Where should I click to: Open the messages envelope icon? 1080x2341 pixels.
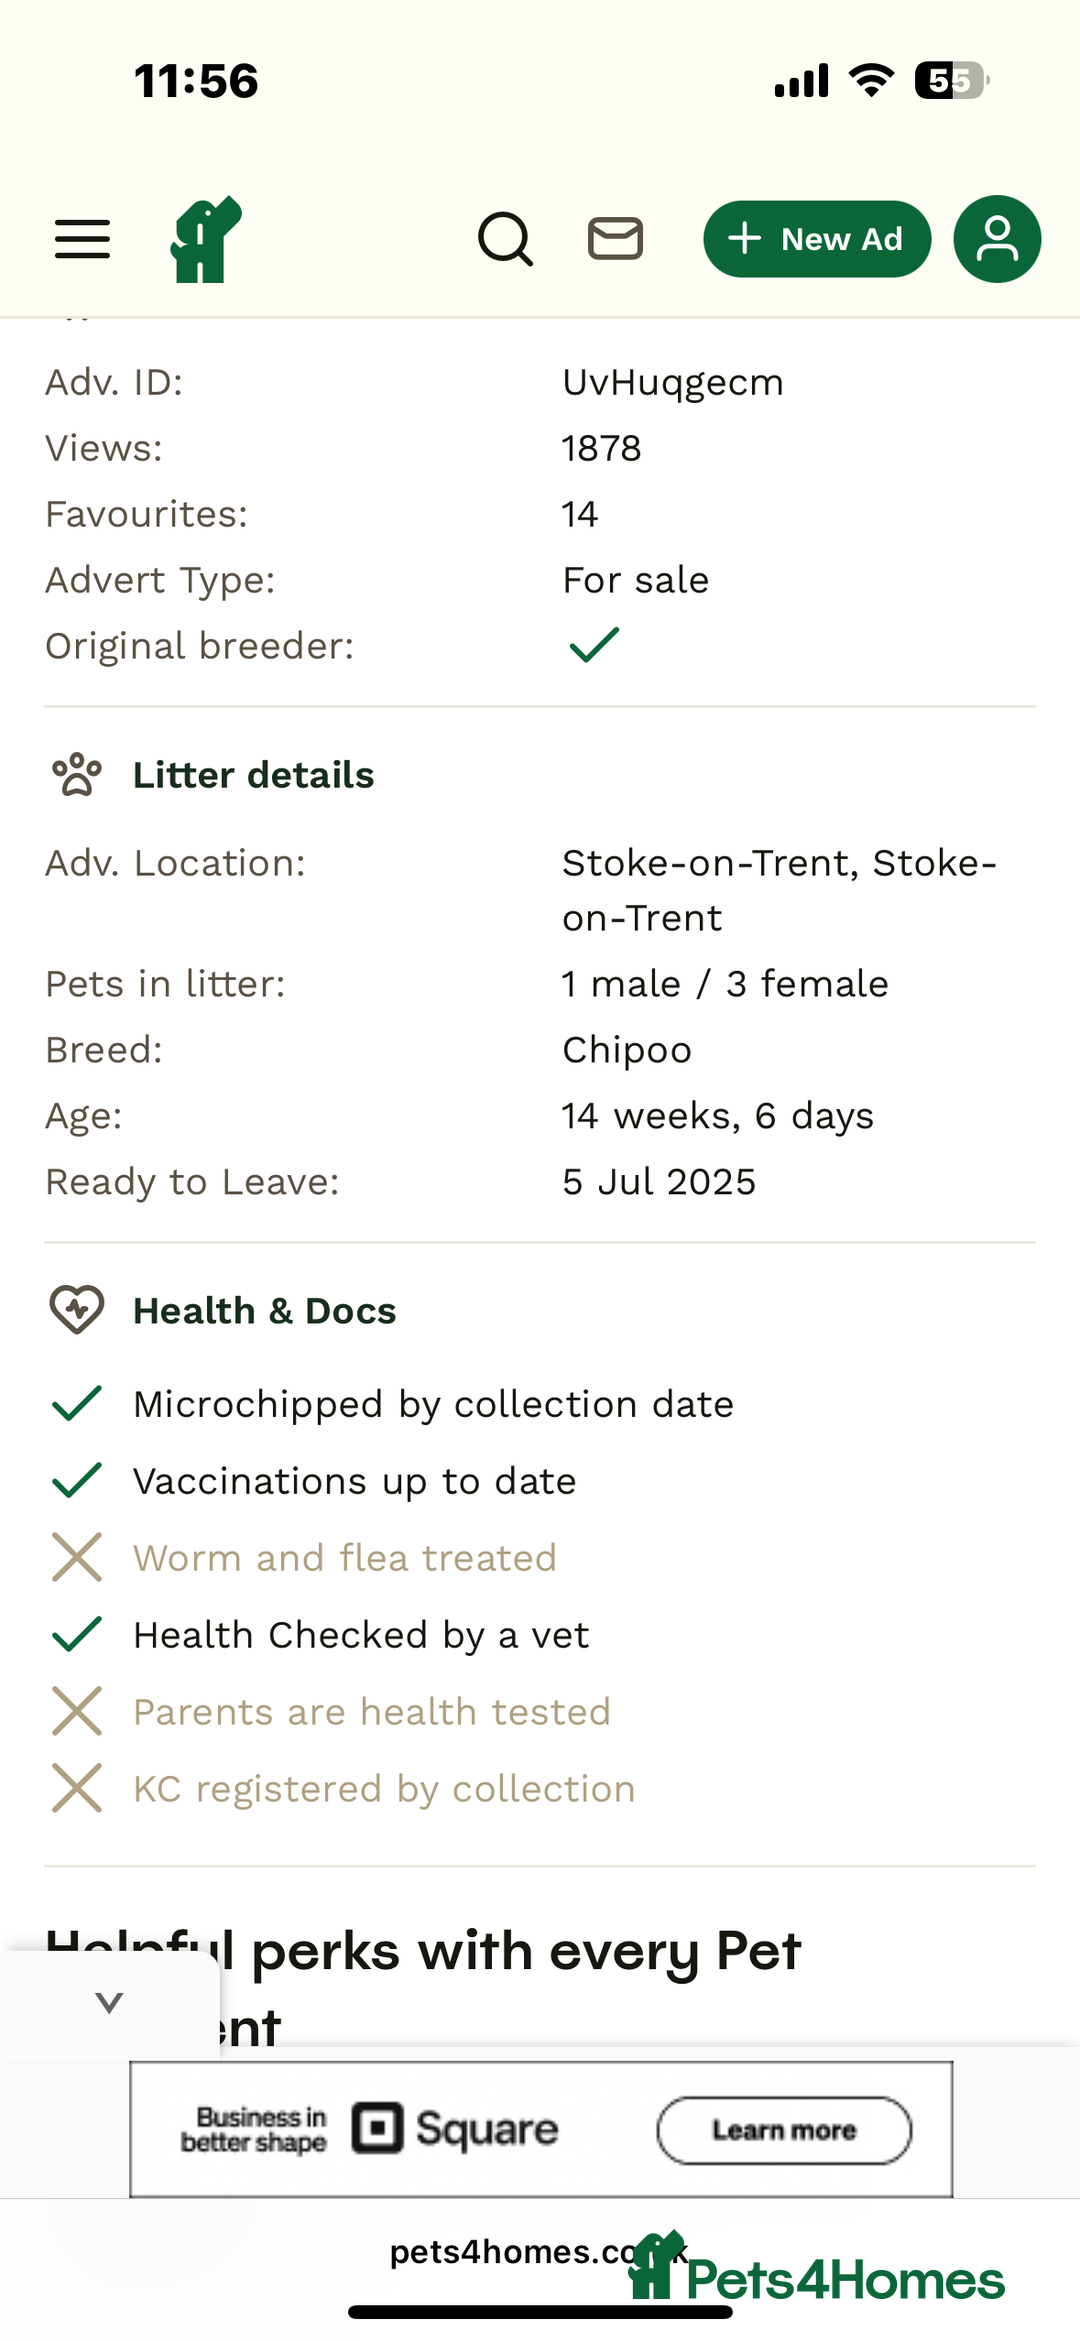pos(615,239)
